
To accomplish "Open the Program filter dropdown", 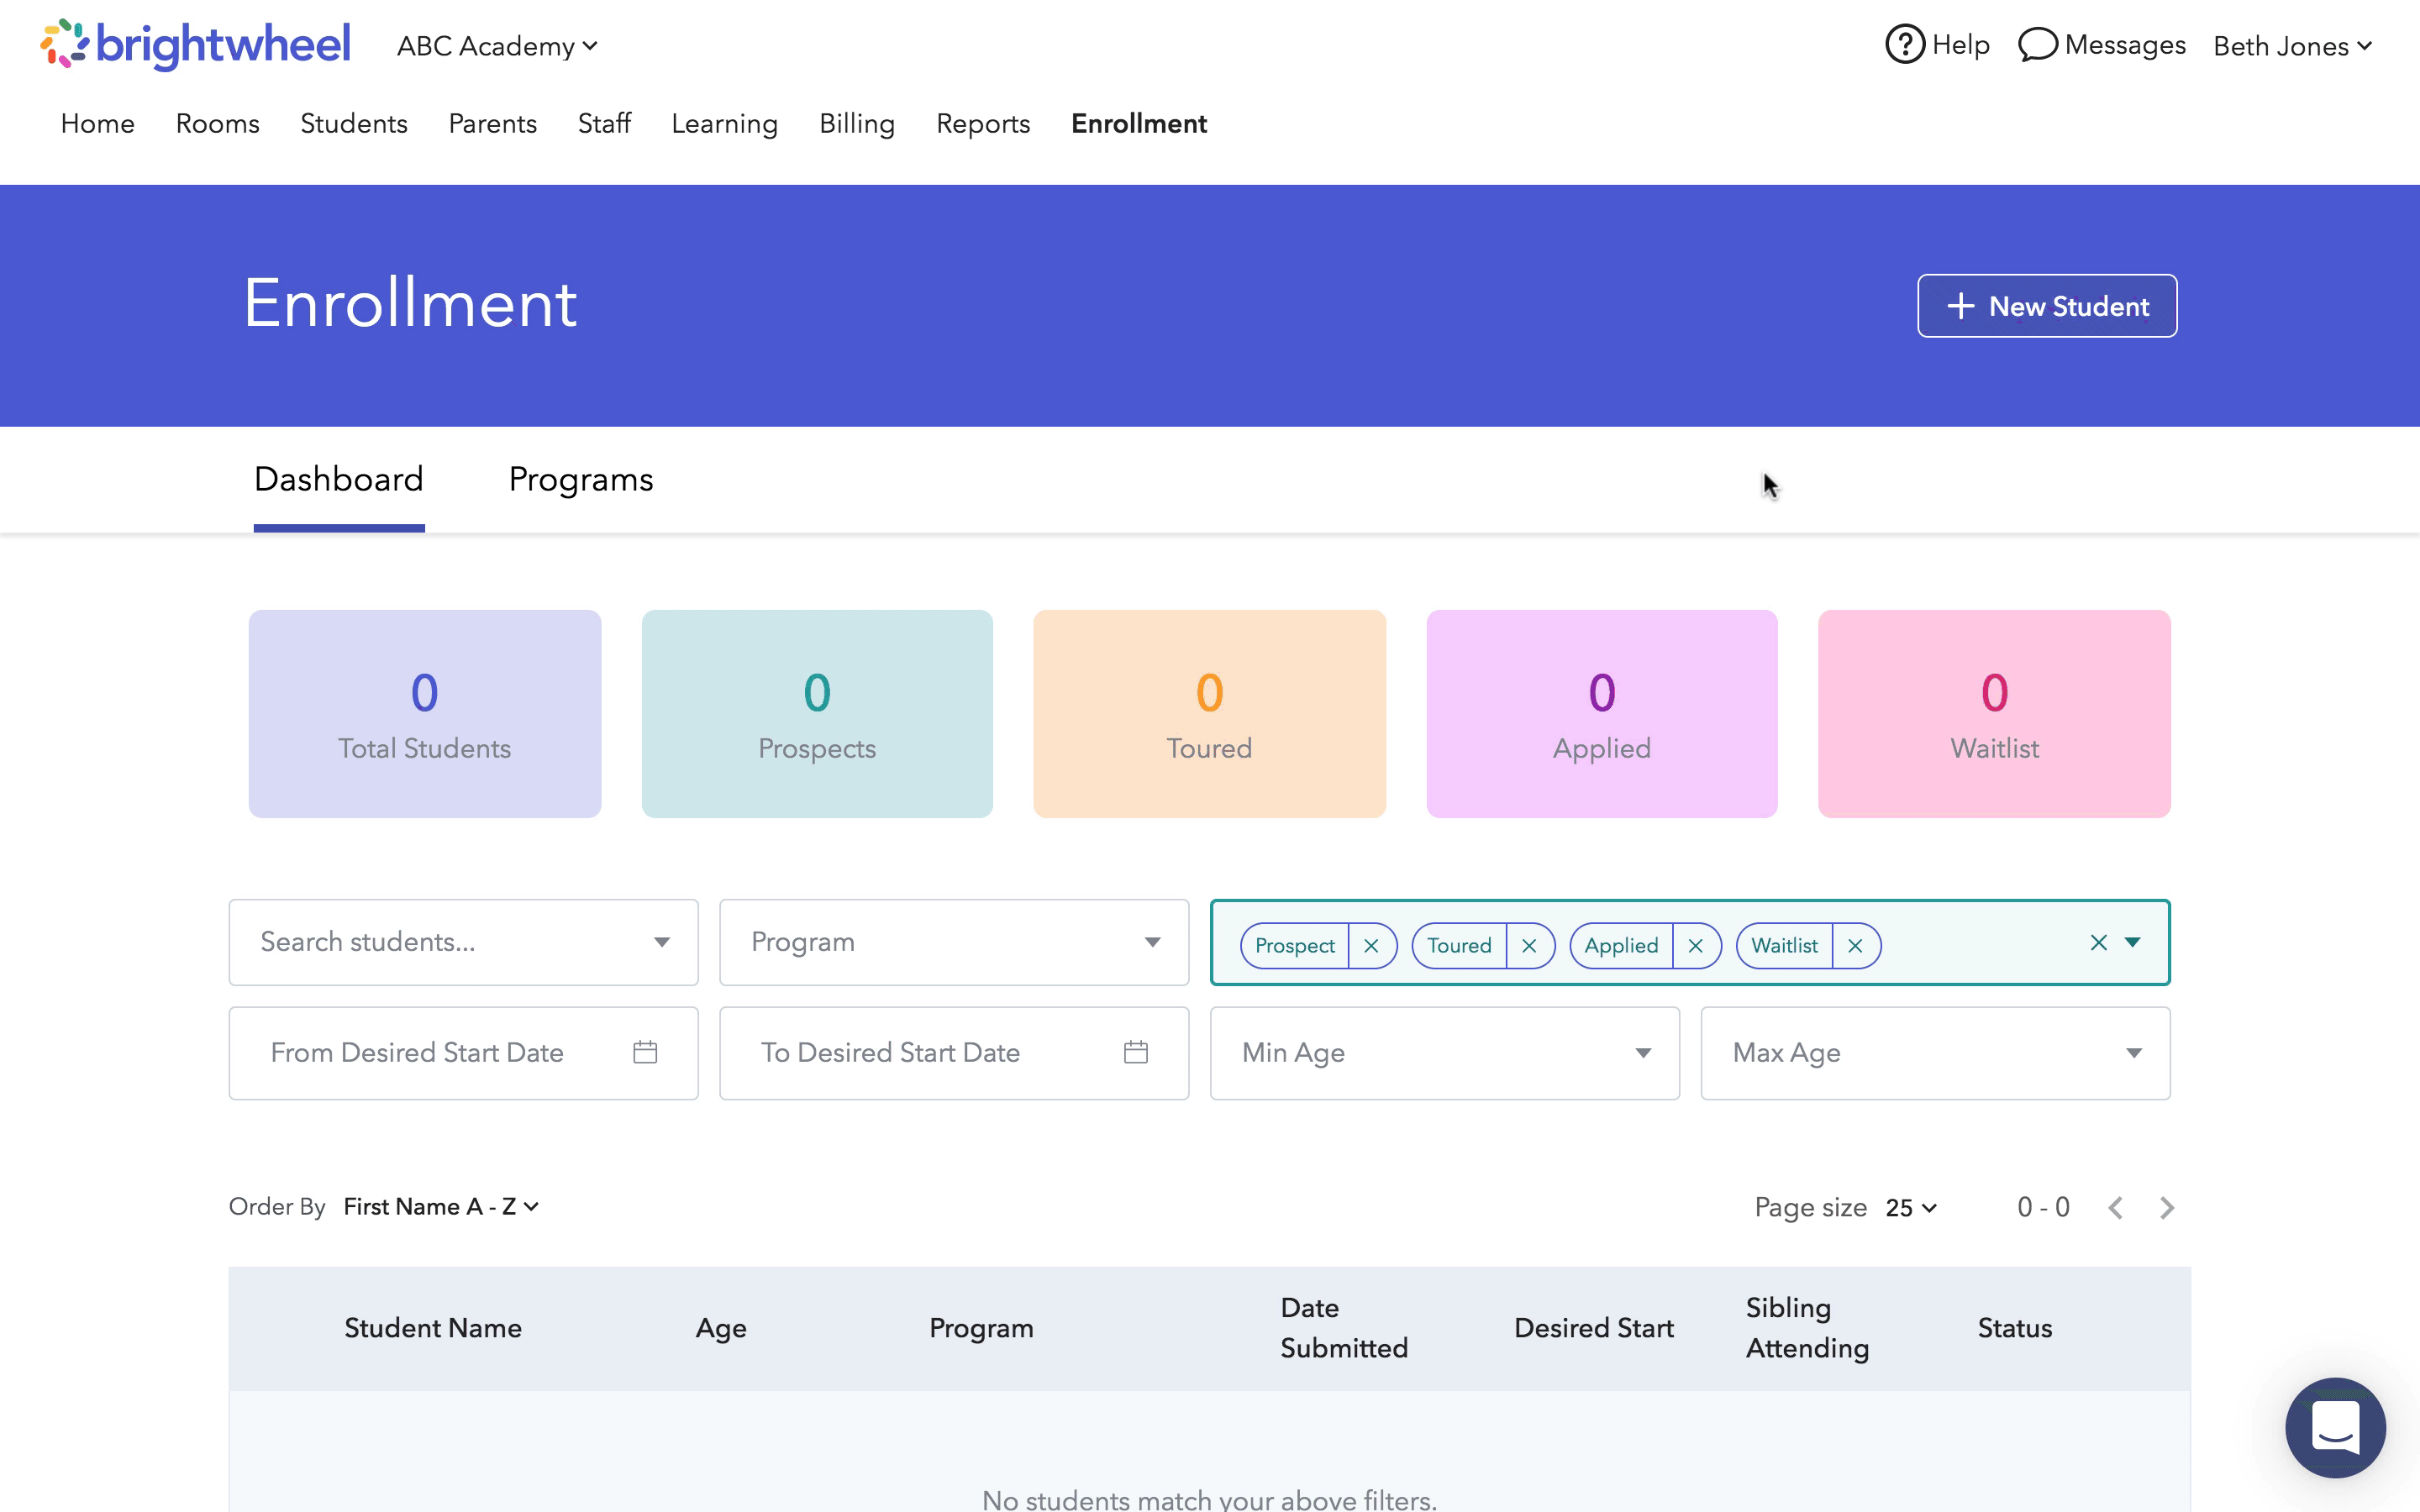I will (x=953, y=942).
